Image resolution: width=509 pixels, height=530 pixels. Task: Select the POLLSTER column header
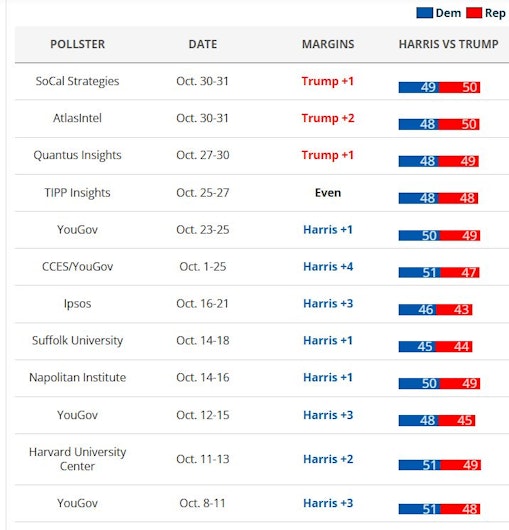point(77,44)
